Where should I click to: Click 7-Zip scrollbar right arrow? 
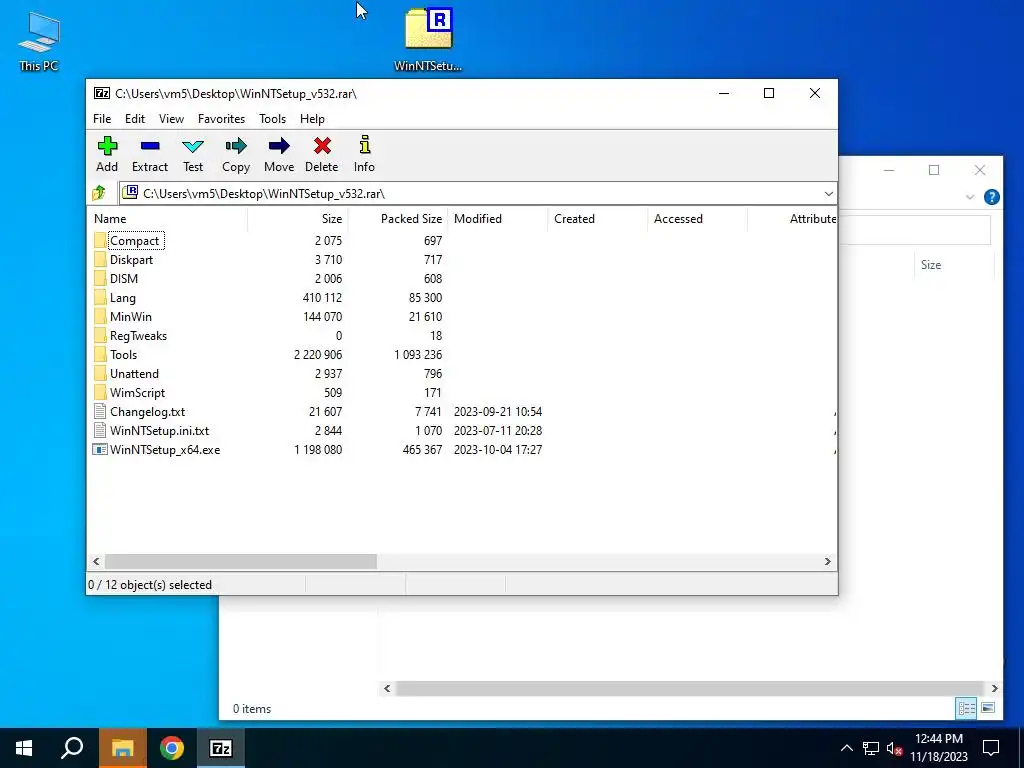coord(827,561)
